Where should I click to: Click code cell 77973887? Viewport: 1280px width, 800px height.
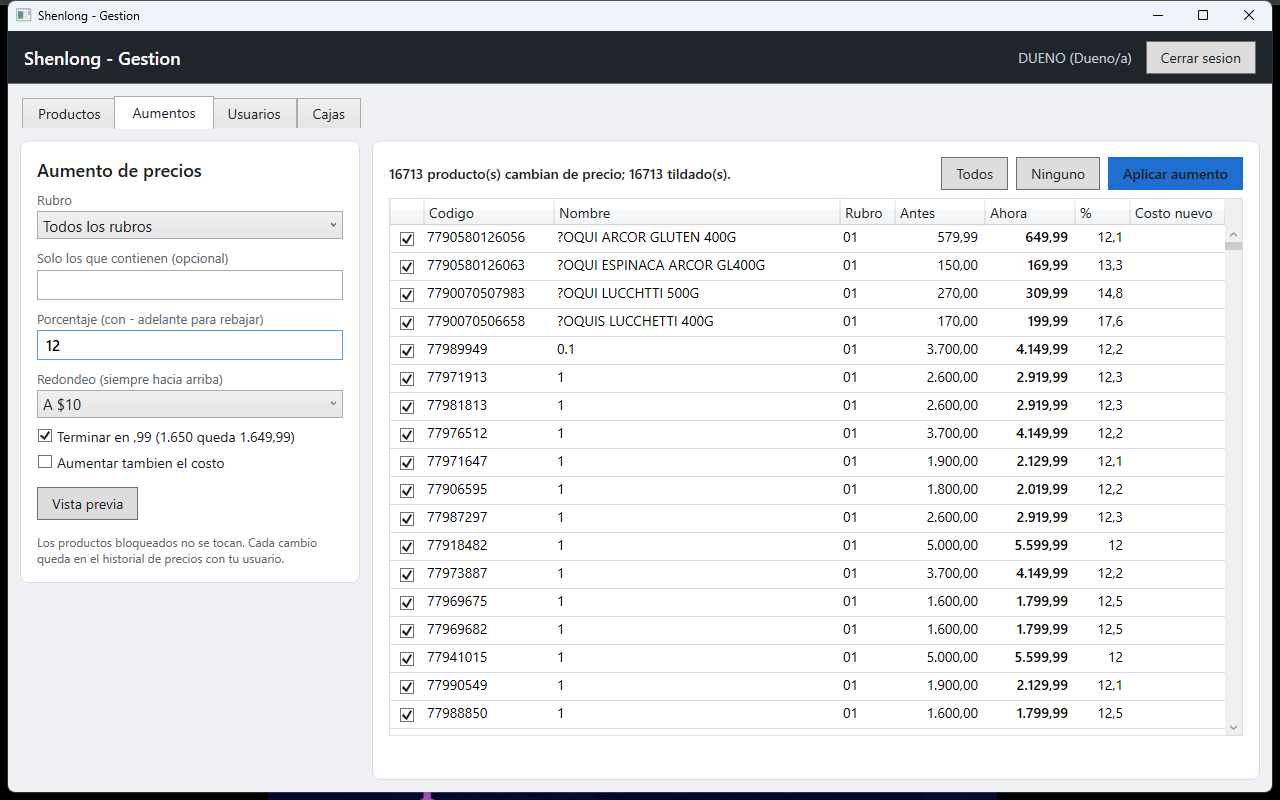tap(457, 573)
